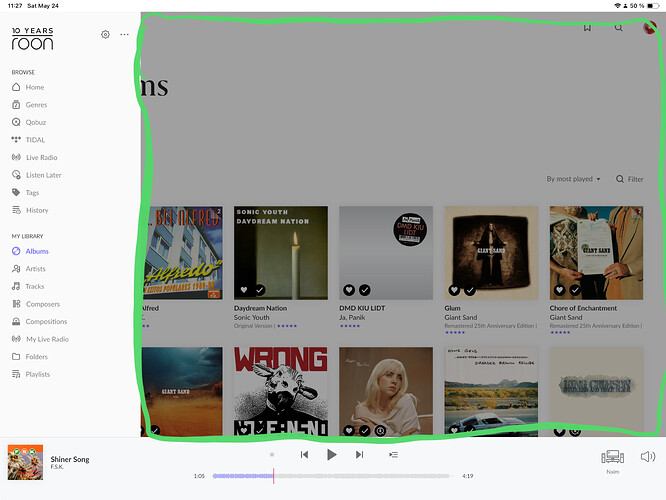The image size is (666, 500).
Task: Click the Playlists list icon
Action: tap(16, 374)
